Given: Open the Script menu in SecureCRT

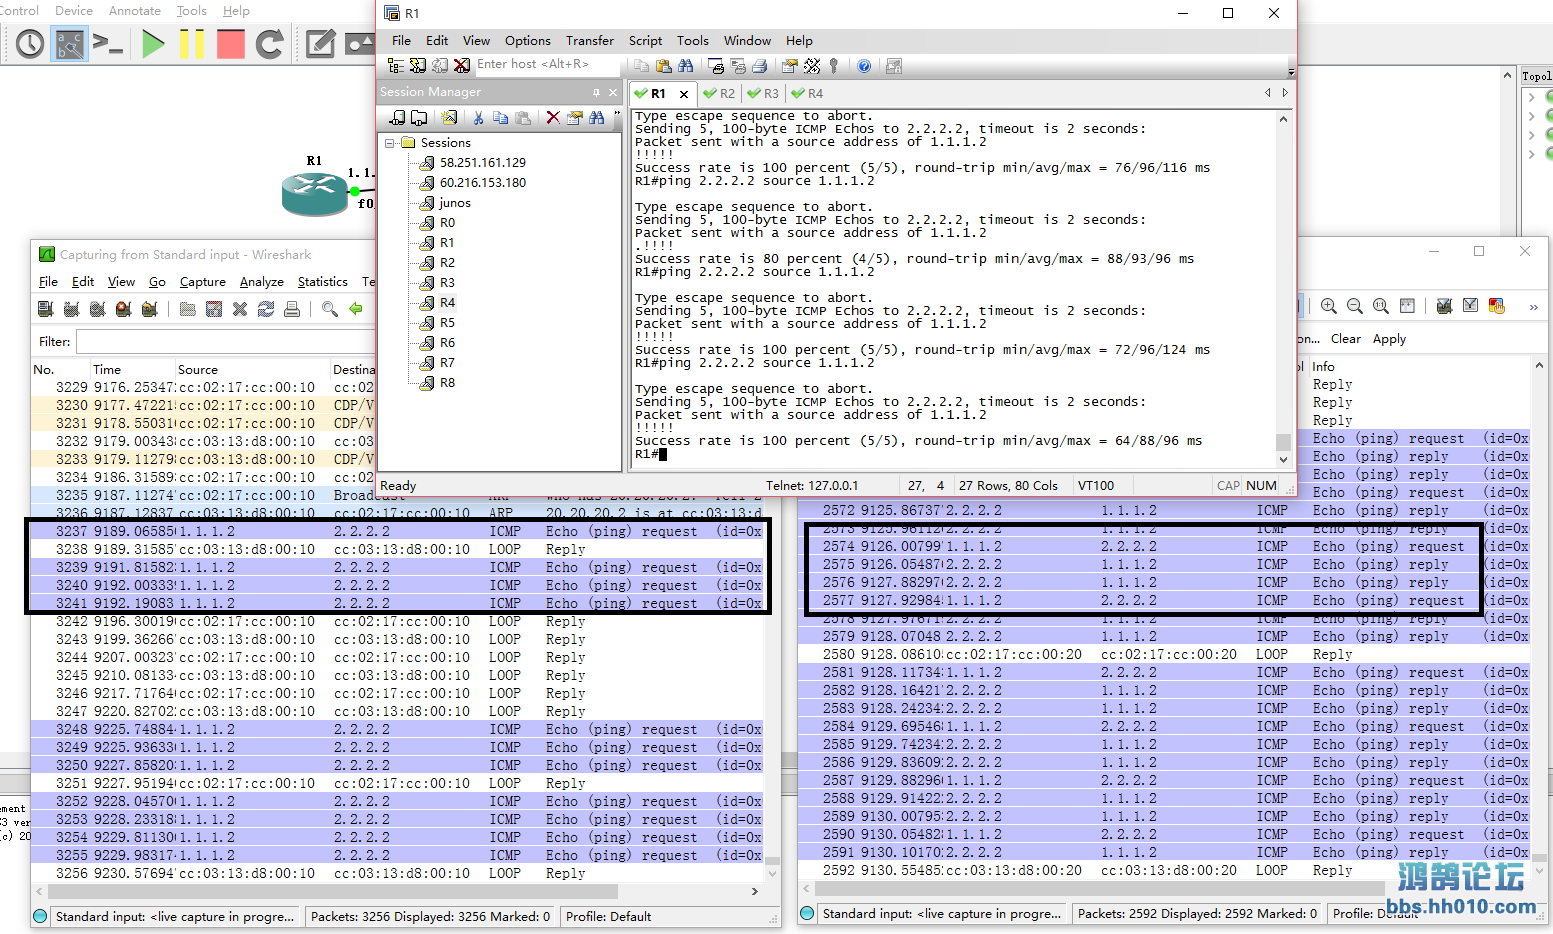Looking at the screenshot, I should point(645,41).
